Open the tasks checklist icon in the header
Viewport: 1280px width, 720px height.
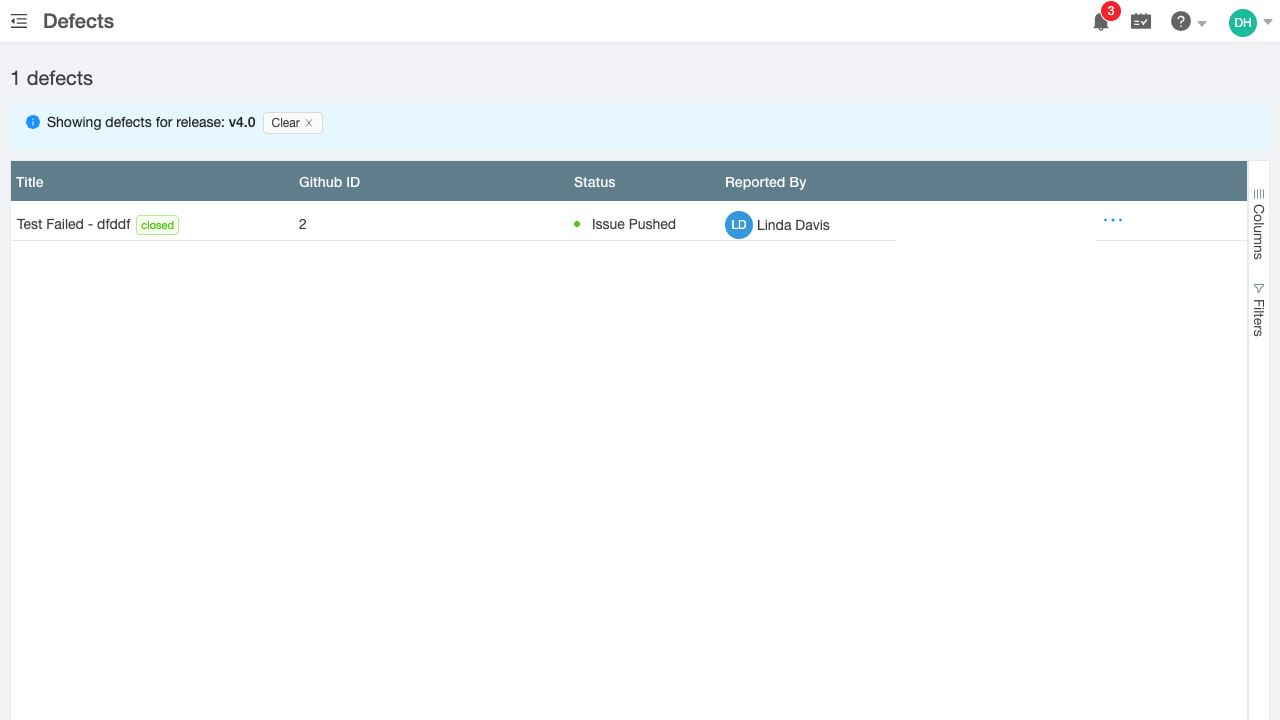point(1140,21)
